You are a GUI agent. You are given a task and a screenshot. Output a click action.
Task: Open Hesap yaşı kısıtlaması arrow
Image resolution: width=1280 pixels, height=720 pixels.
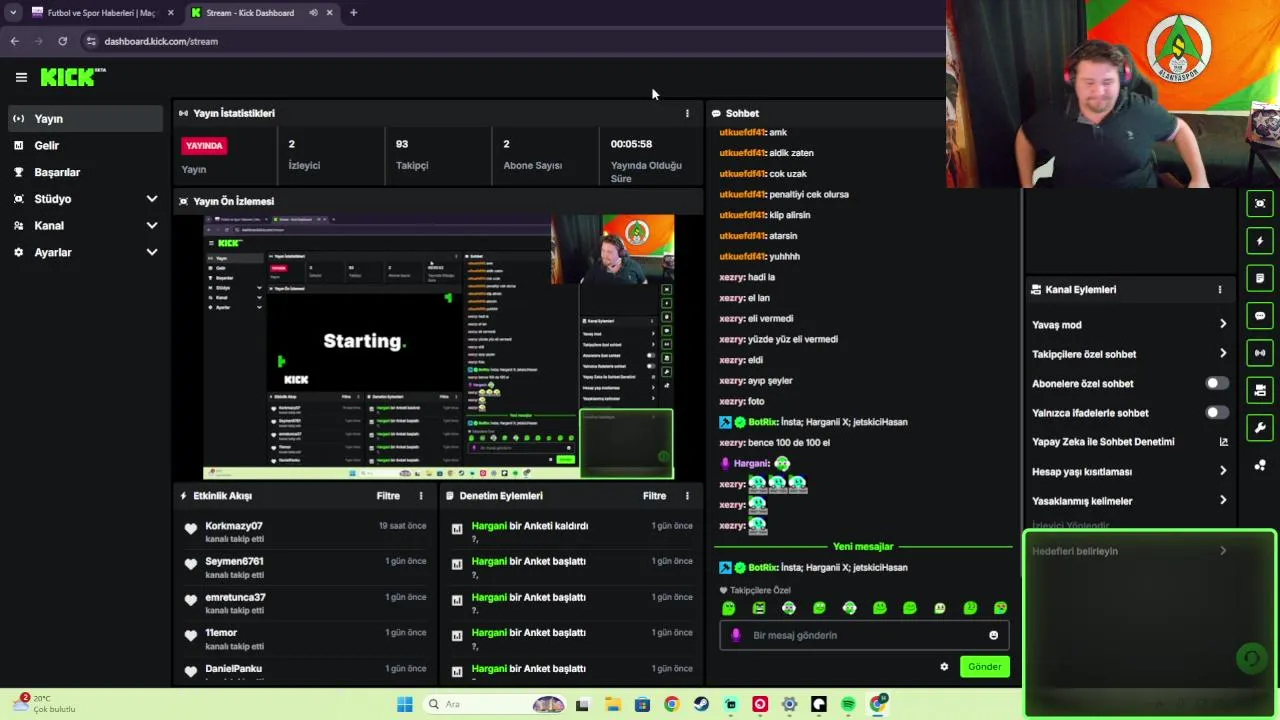coord(1223,471)
